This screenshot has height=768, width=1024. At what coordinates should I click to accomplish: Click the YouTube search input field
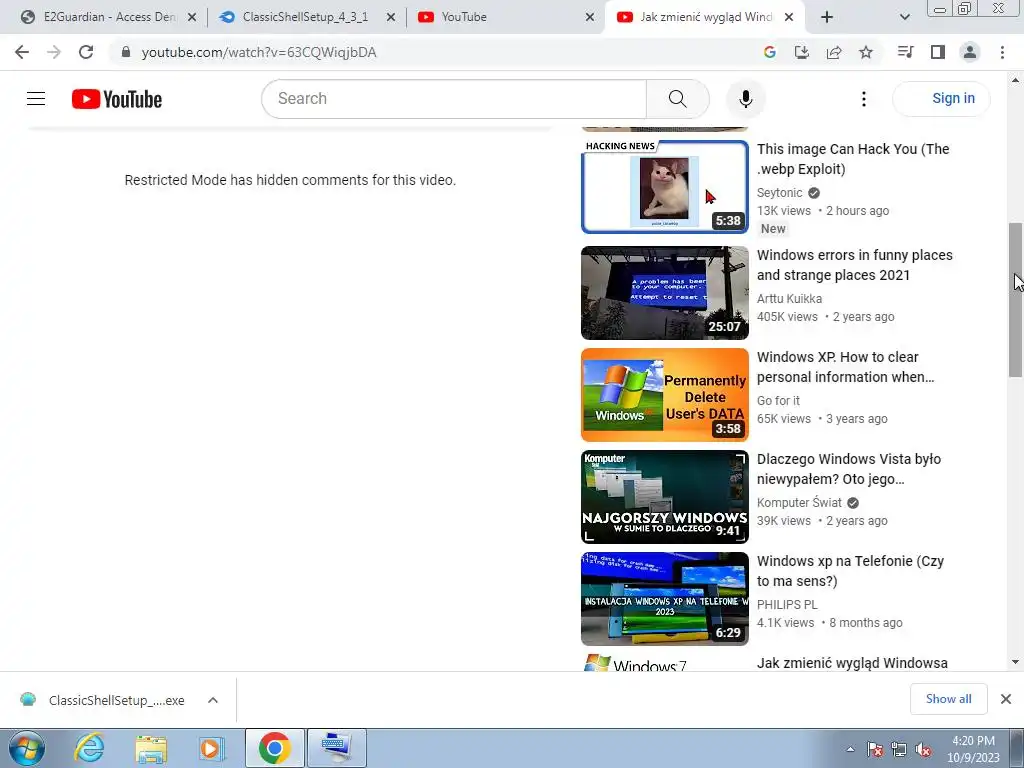[x=454, y=99]
